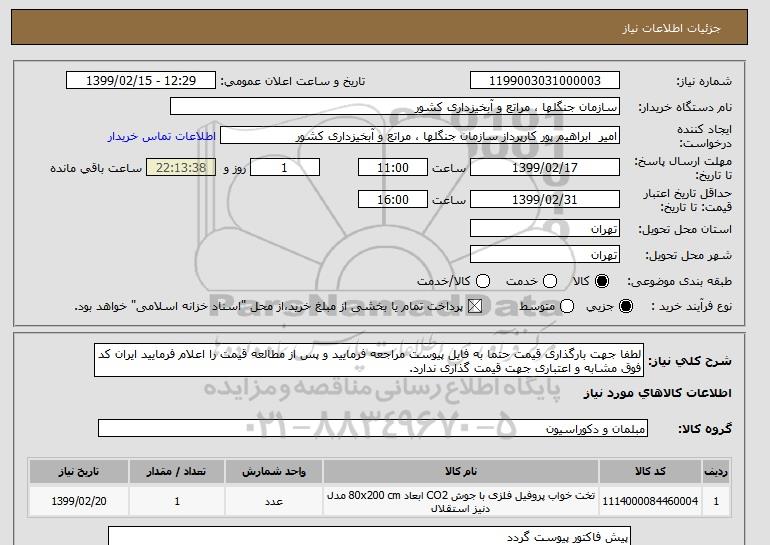Select the جزیی purchase process radio
The image size is (770, 545).
pyautogui.click(x=626, y=306)
